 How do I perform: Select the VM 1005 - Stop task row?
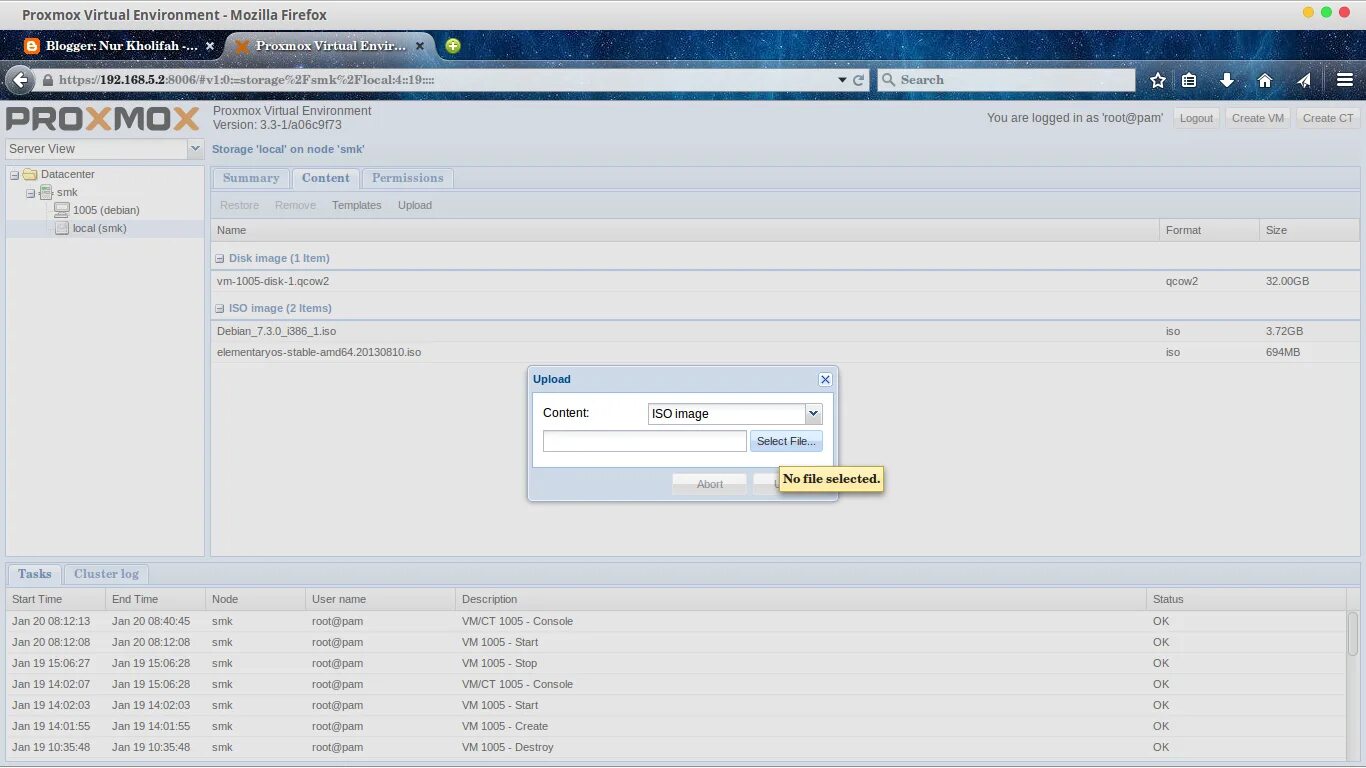(677, 663)
